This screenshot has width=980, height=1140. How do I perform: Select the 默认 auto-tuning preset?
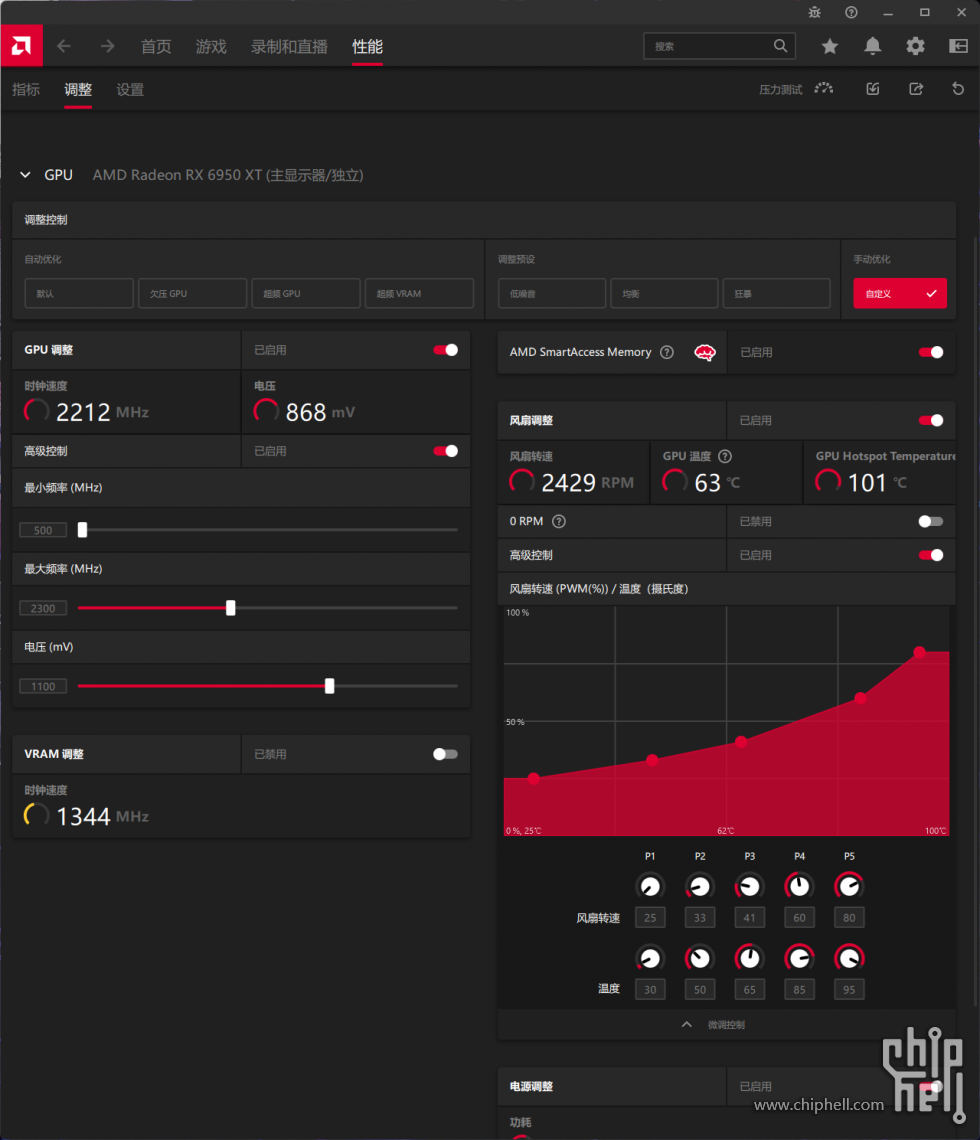click(x=79, y=294)
